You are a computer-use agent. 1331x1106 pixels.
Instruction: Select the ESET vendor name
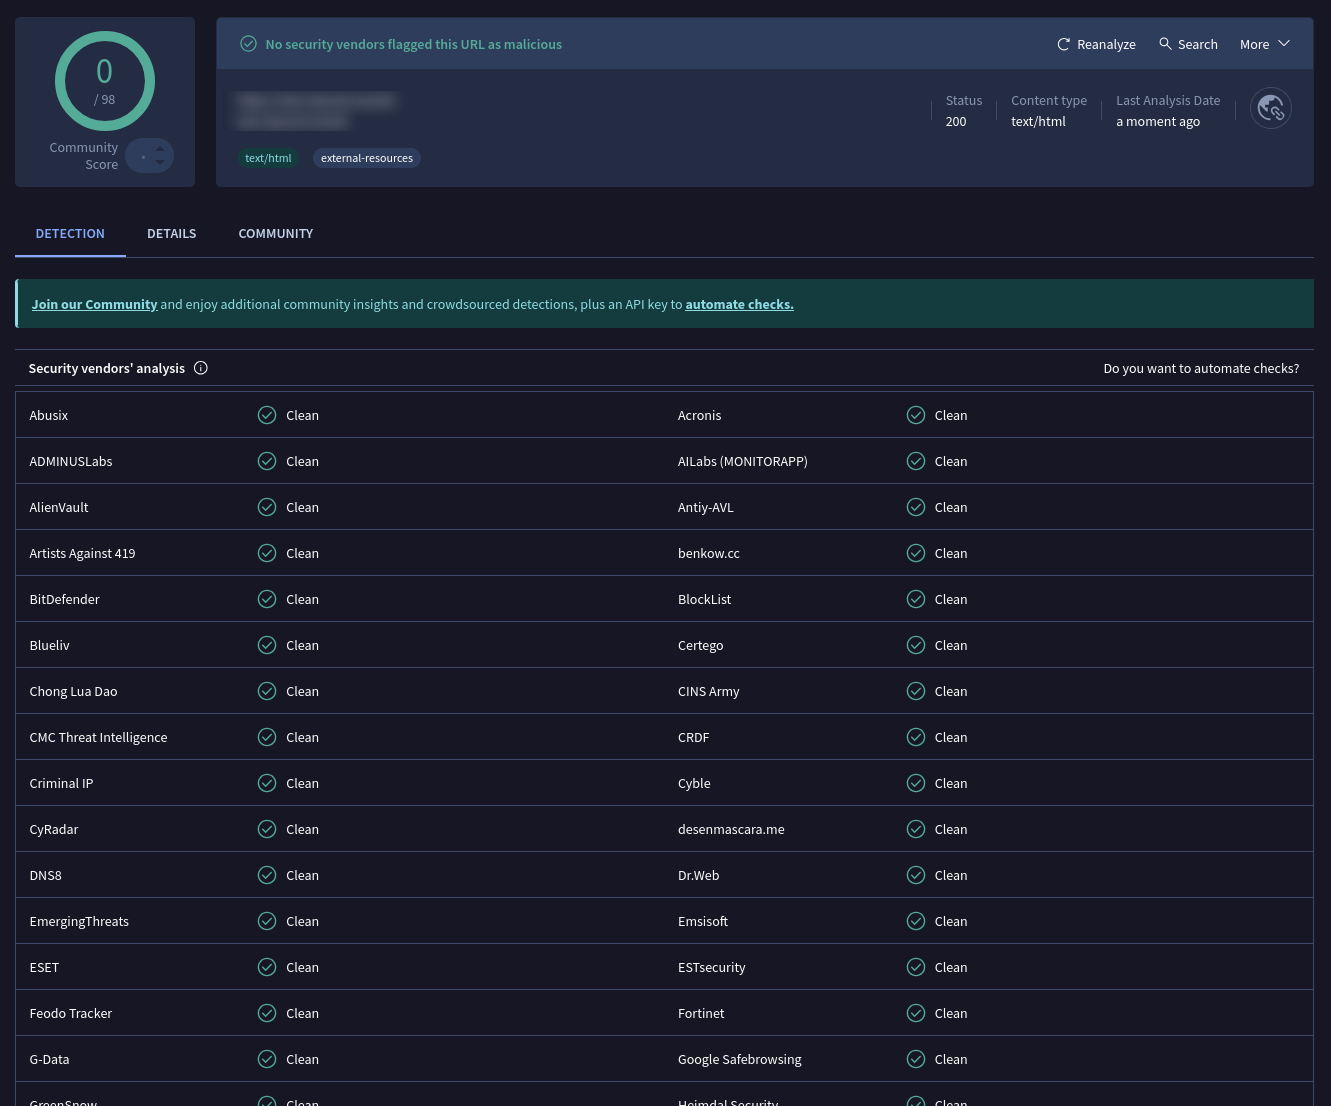pos(44,967)
